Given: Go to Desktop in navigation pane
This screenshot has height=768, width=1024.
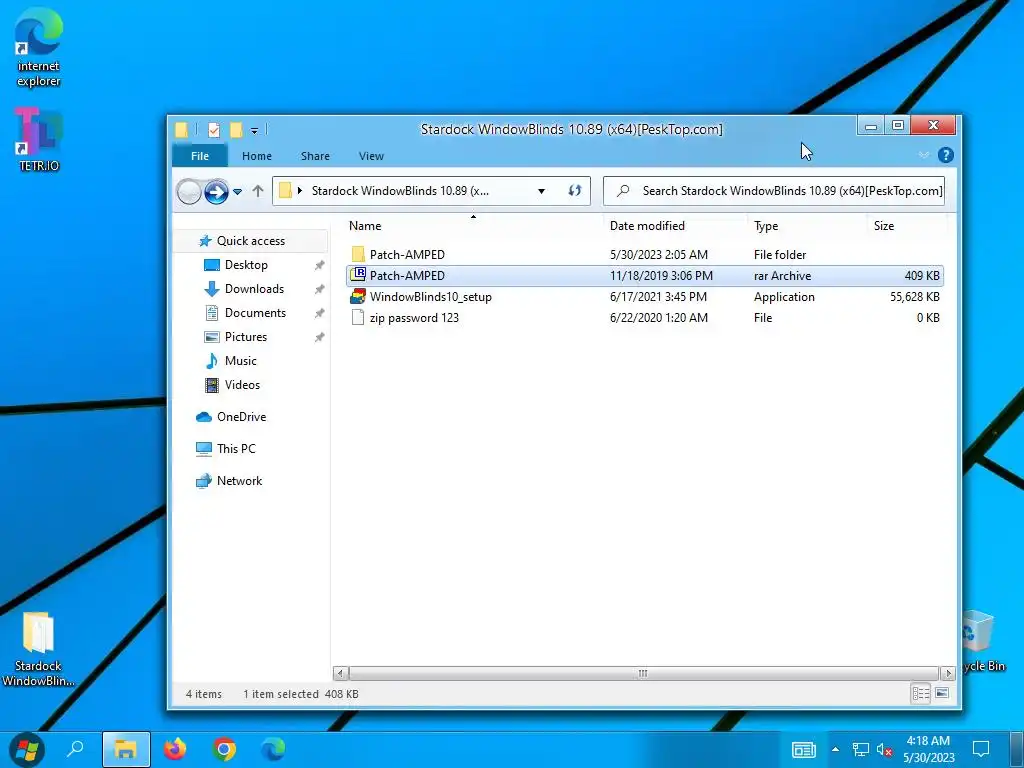Looking at the screenshot, I should point(246,265).
